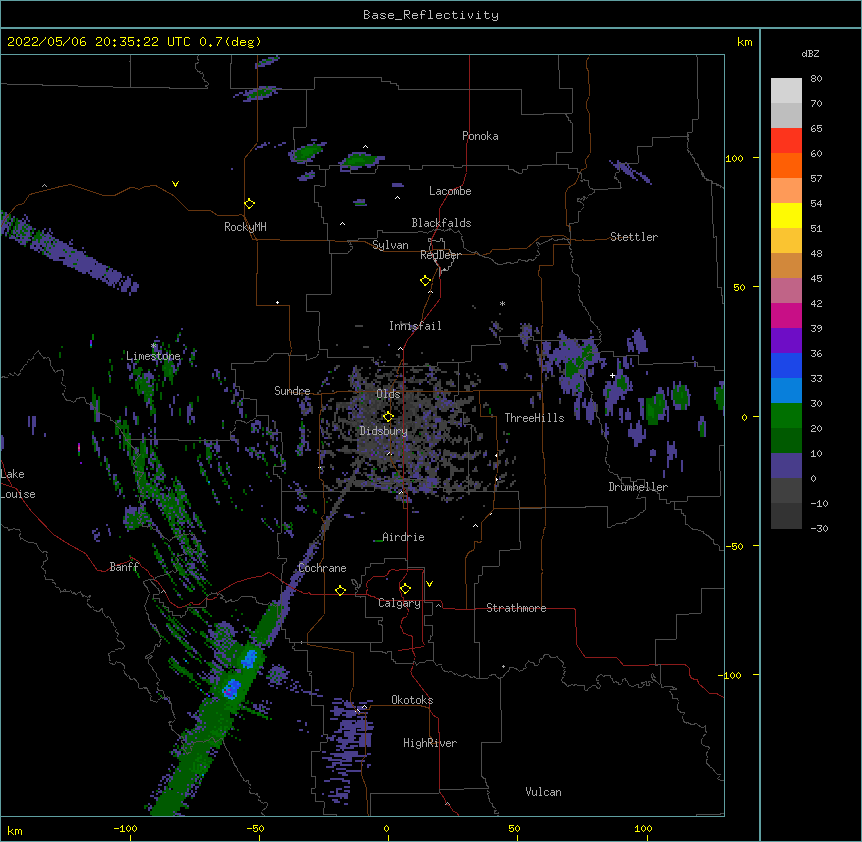Click the Airdrie label
Viewport: 862px width, 842px height.
coord(403,537)
